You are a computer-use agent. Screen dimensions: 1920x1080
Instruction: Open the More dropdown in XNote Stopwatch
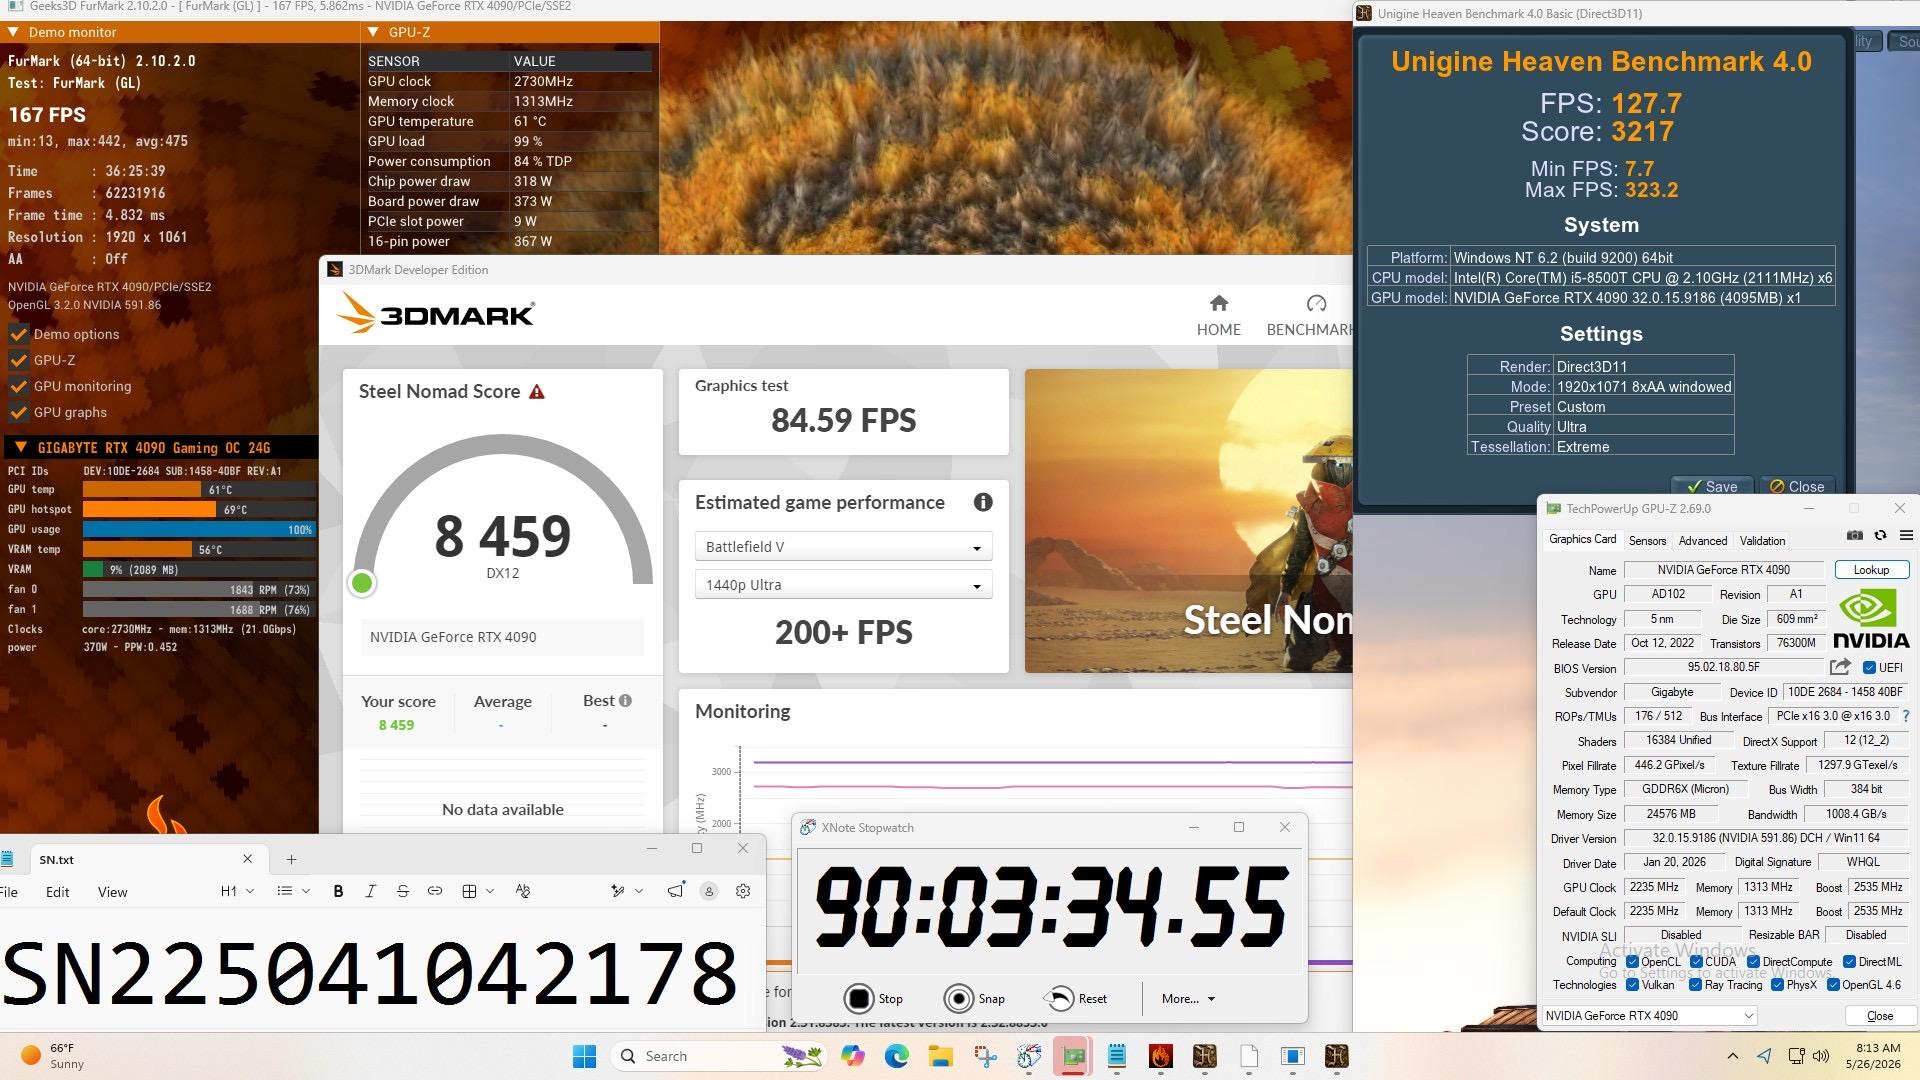click(x=1188, y=998)
